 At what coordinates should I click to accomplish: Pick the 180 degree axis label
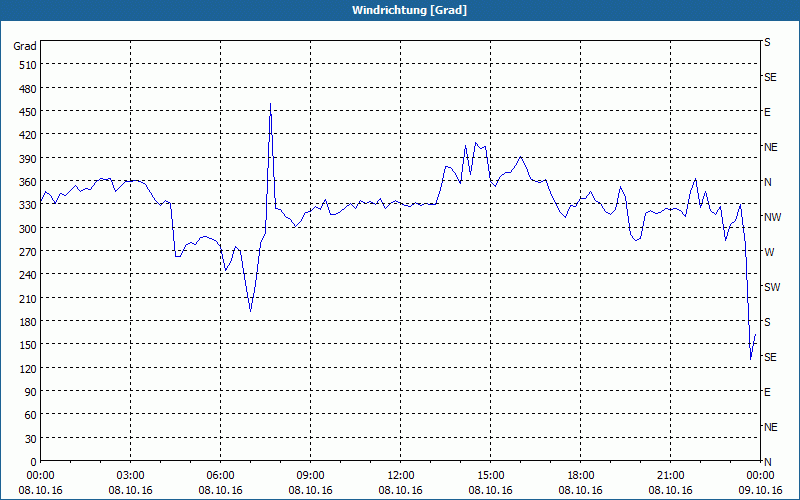(28, 322)
